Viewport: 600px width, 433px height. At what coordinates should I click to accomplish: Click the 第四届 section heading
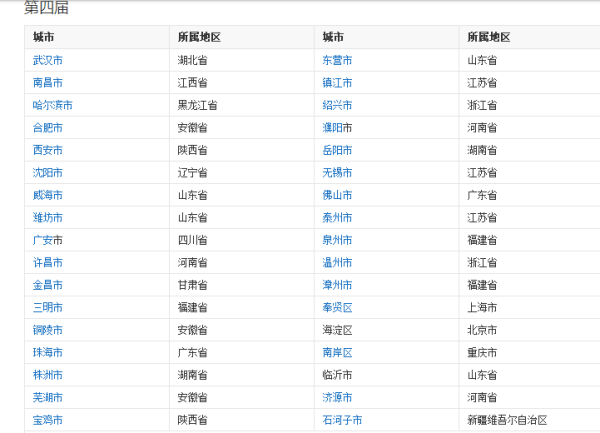(46, 8)
